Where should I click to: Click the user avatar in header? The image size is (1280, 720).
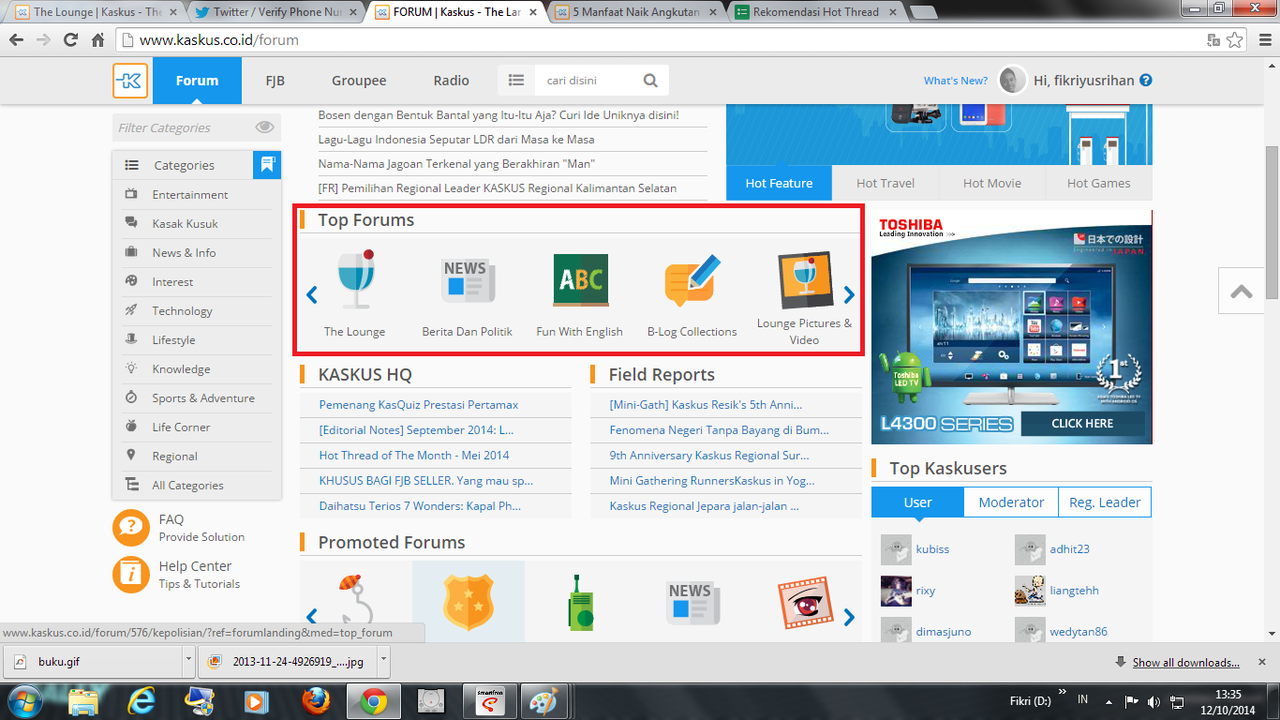tap(1013, 81)
